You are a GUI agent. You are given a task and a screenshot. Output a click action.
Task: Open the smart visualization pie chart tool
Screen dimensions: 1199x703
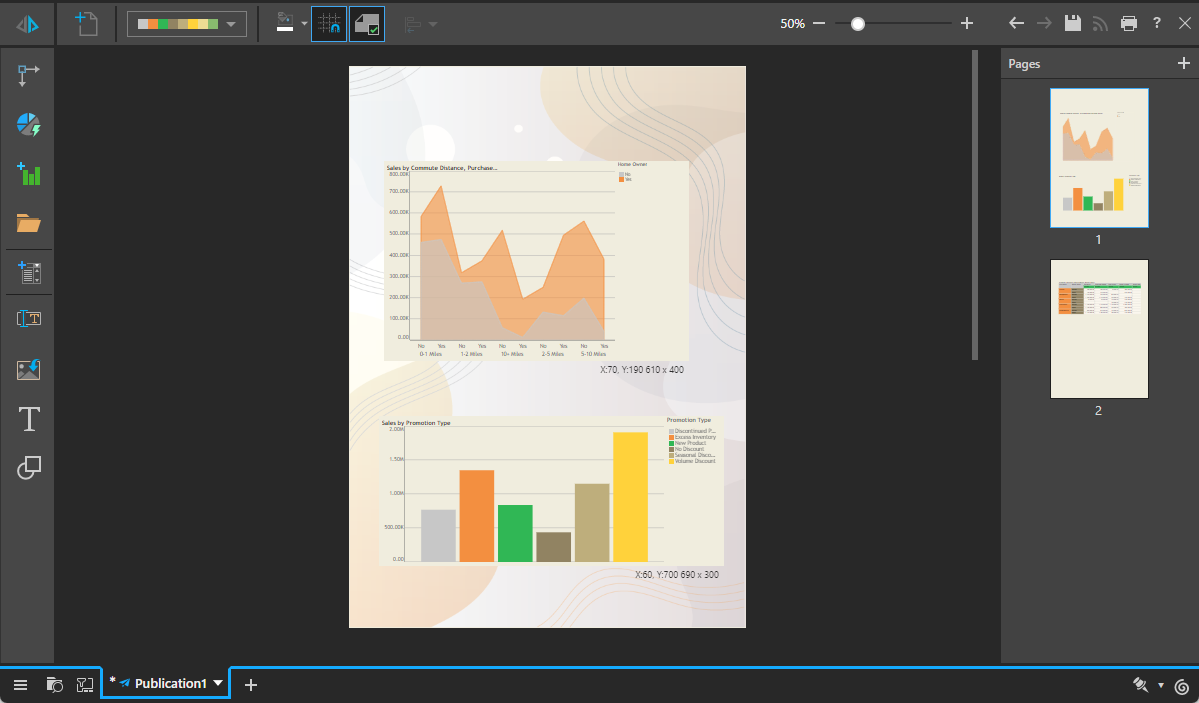pyautogui.click(x=29, y=125)
